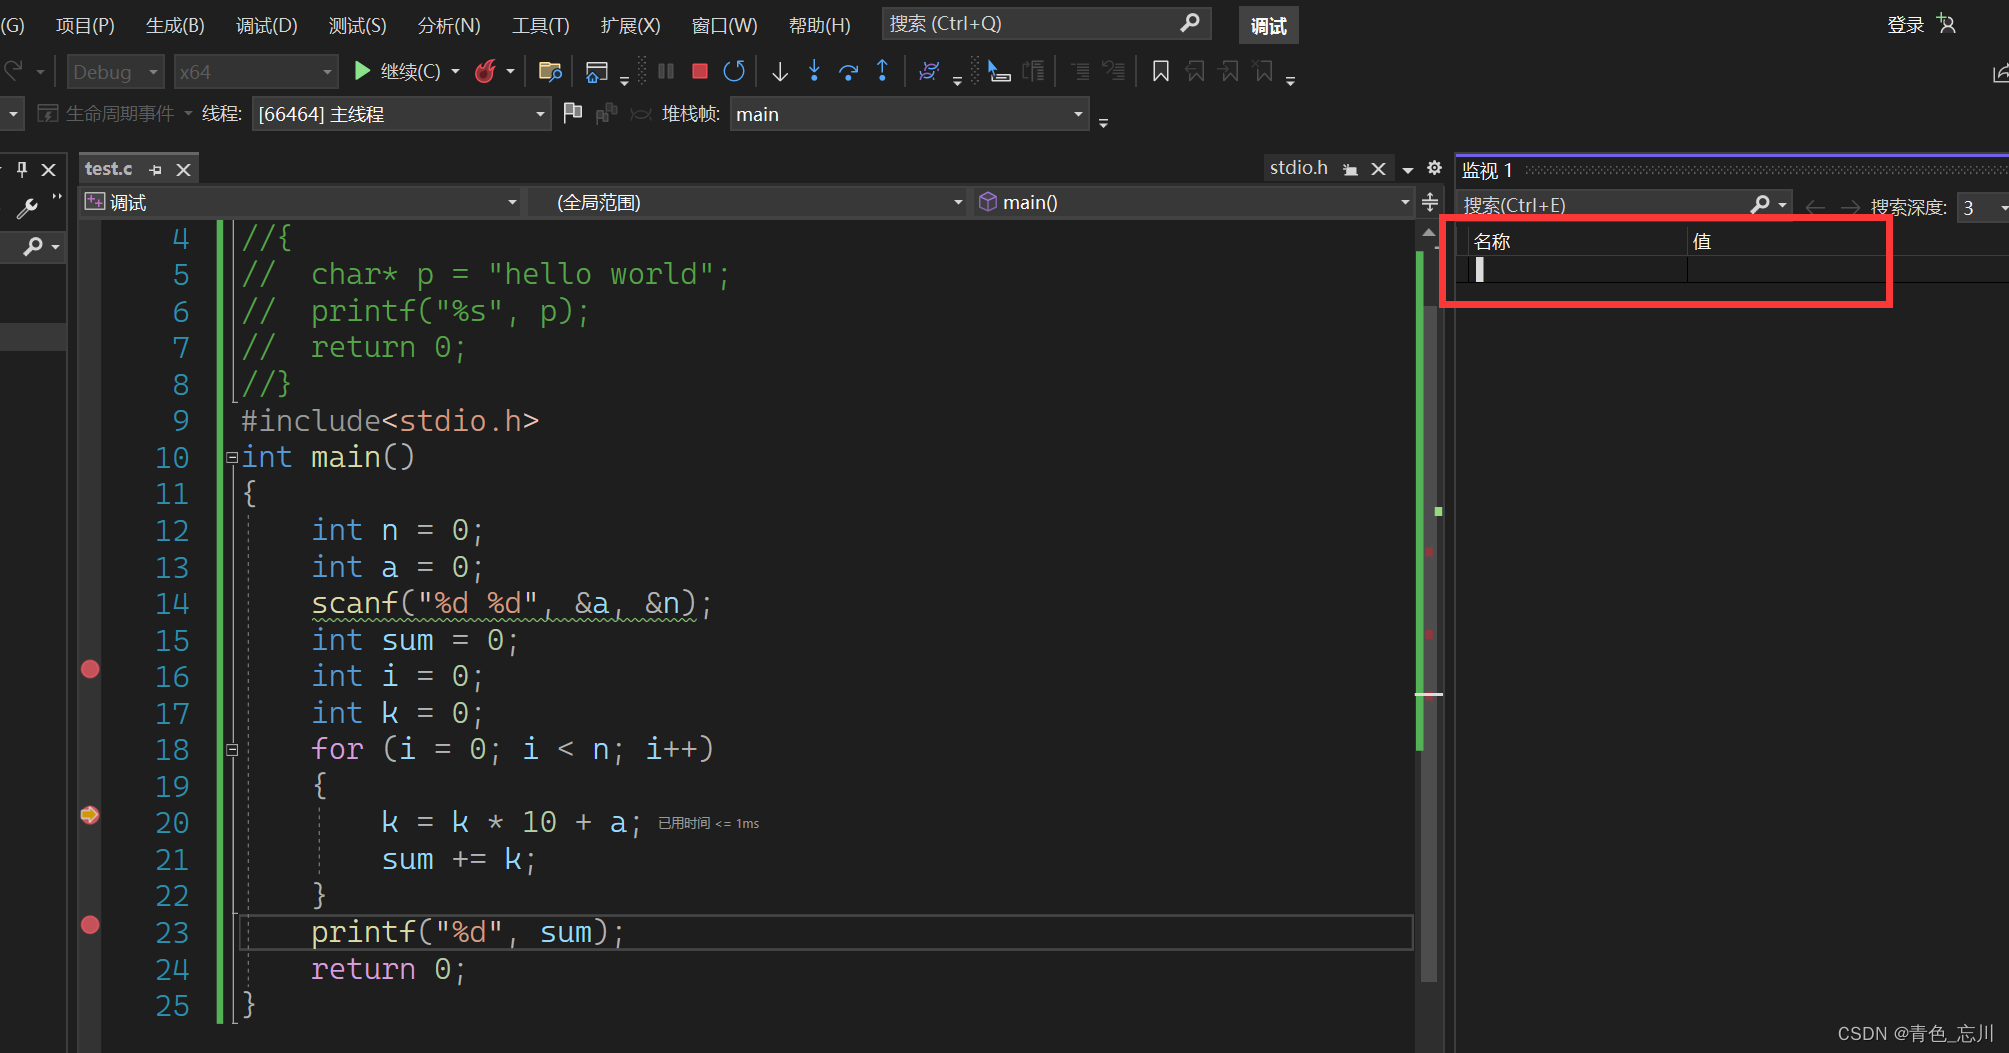Click the empty watch name cell
The height and width of the screenshot is (1053, 2009).
pyautogui.click(x=1580, y=270)
